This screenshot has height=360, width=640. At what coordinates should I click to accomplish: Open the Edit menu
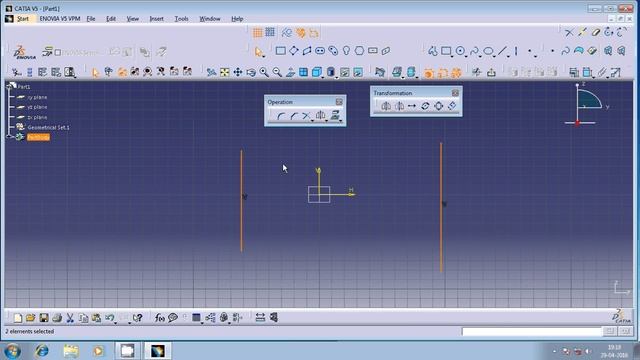click(x=111, y=19)
